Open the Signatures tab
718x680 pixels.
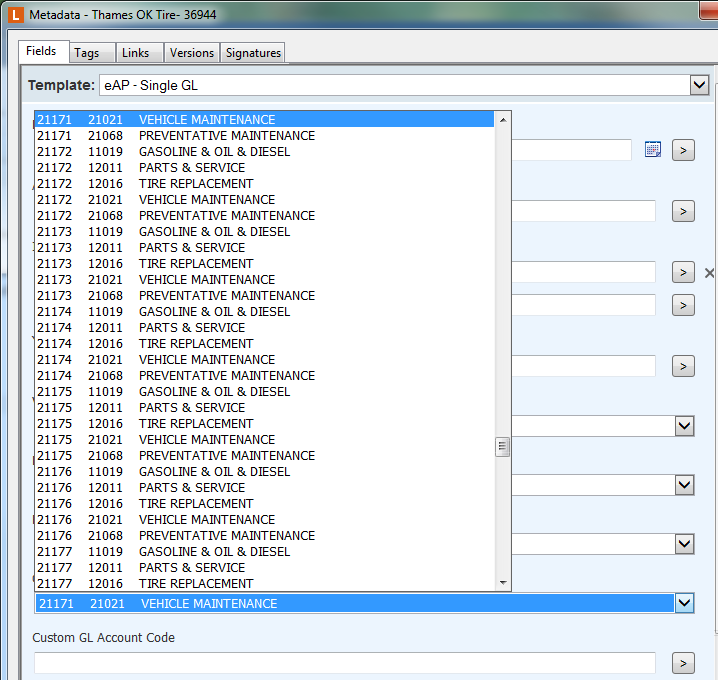(253, 53)
